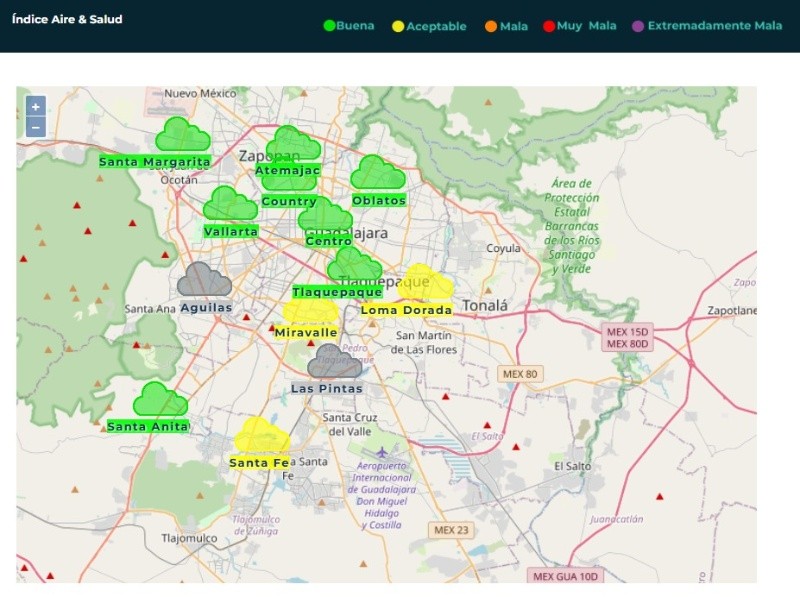Open the Oblatos air quality cloud
Viewport: 800px width, 597px height.
coord(377,173)
